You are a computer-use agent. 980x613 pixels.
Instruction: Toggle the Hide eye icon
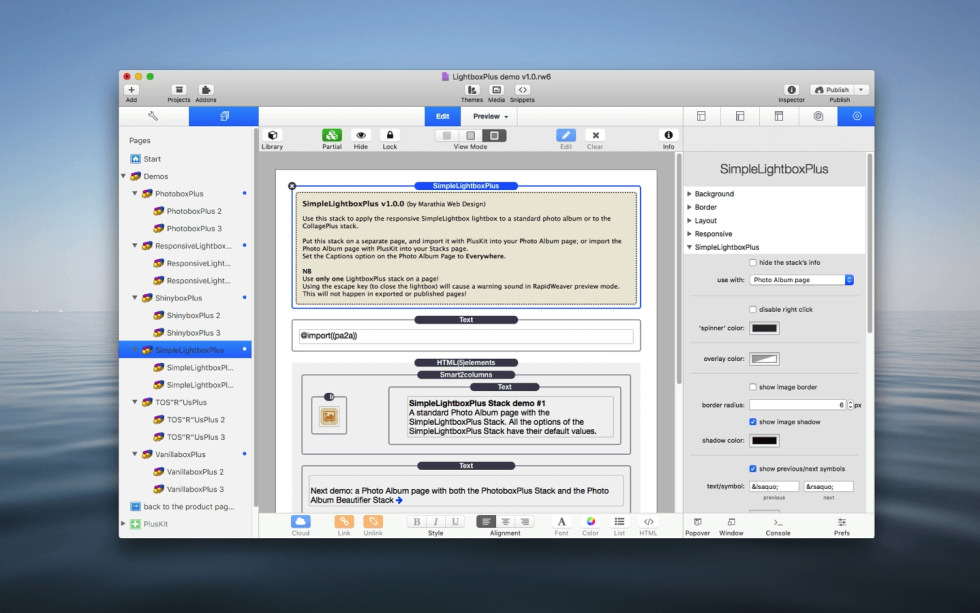point(361,136)
